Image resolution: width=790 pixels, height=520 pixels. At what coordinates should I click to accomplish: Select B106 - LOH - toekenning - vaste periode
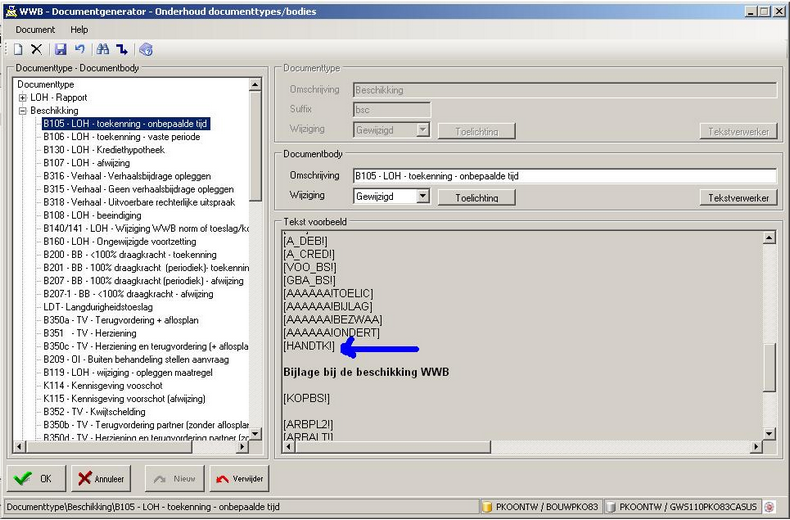[121, 137]
